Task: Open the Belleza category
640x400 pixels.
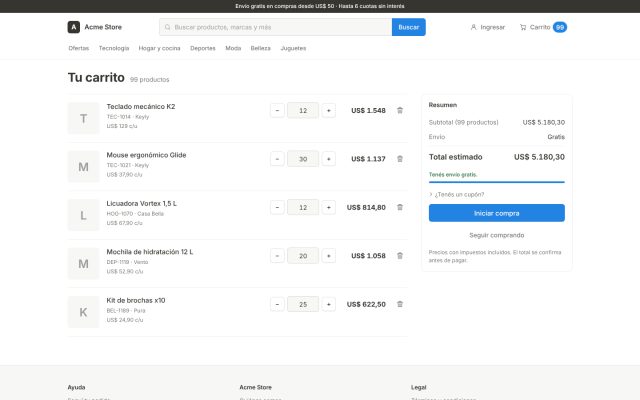Action: click(260, 48)
